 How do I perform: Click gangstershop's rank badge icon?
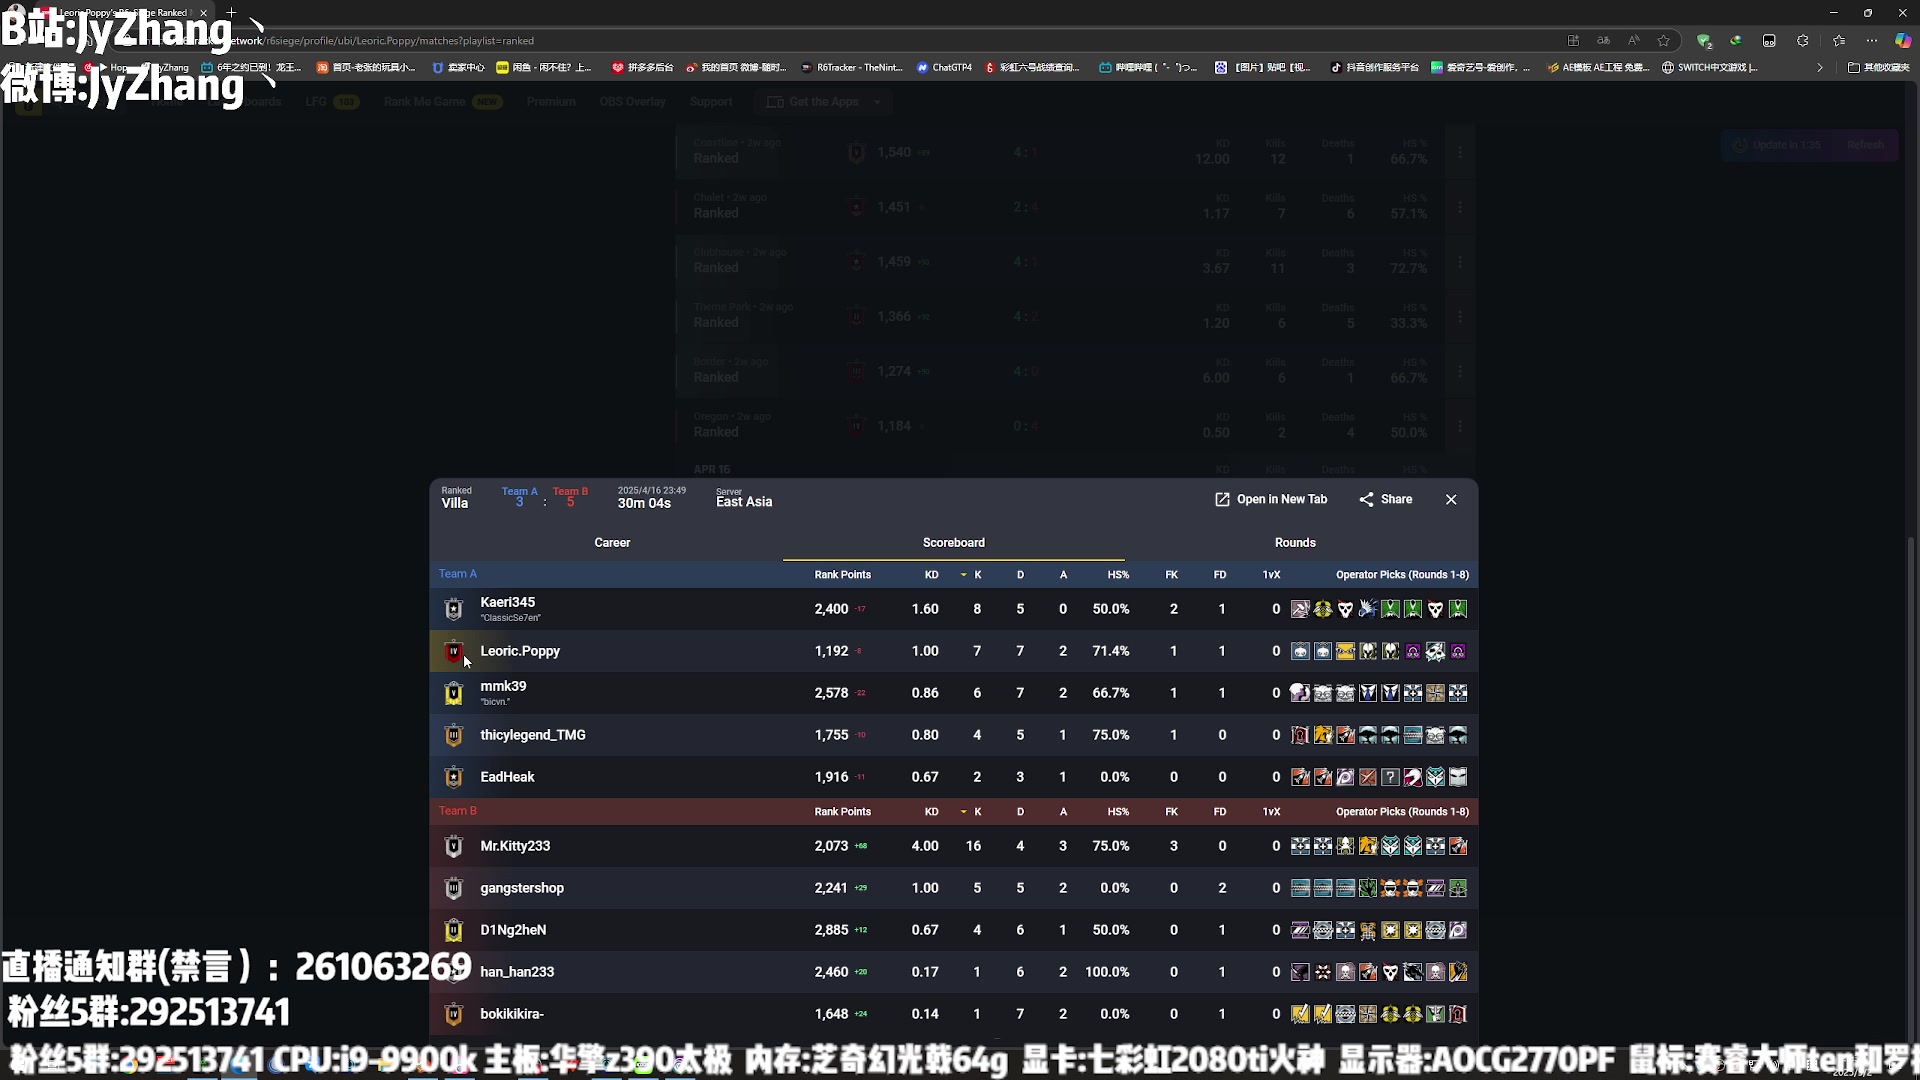pos(453,888)
